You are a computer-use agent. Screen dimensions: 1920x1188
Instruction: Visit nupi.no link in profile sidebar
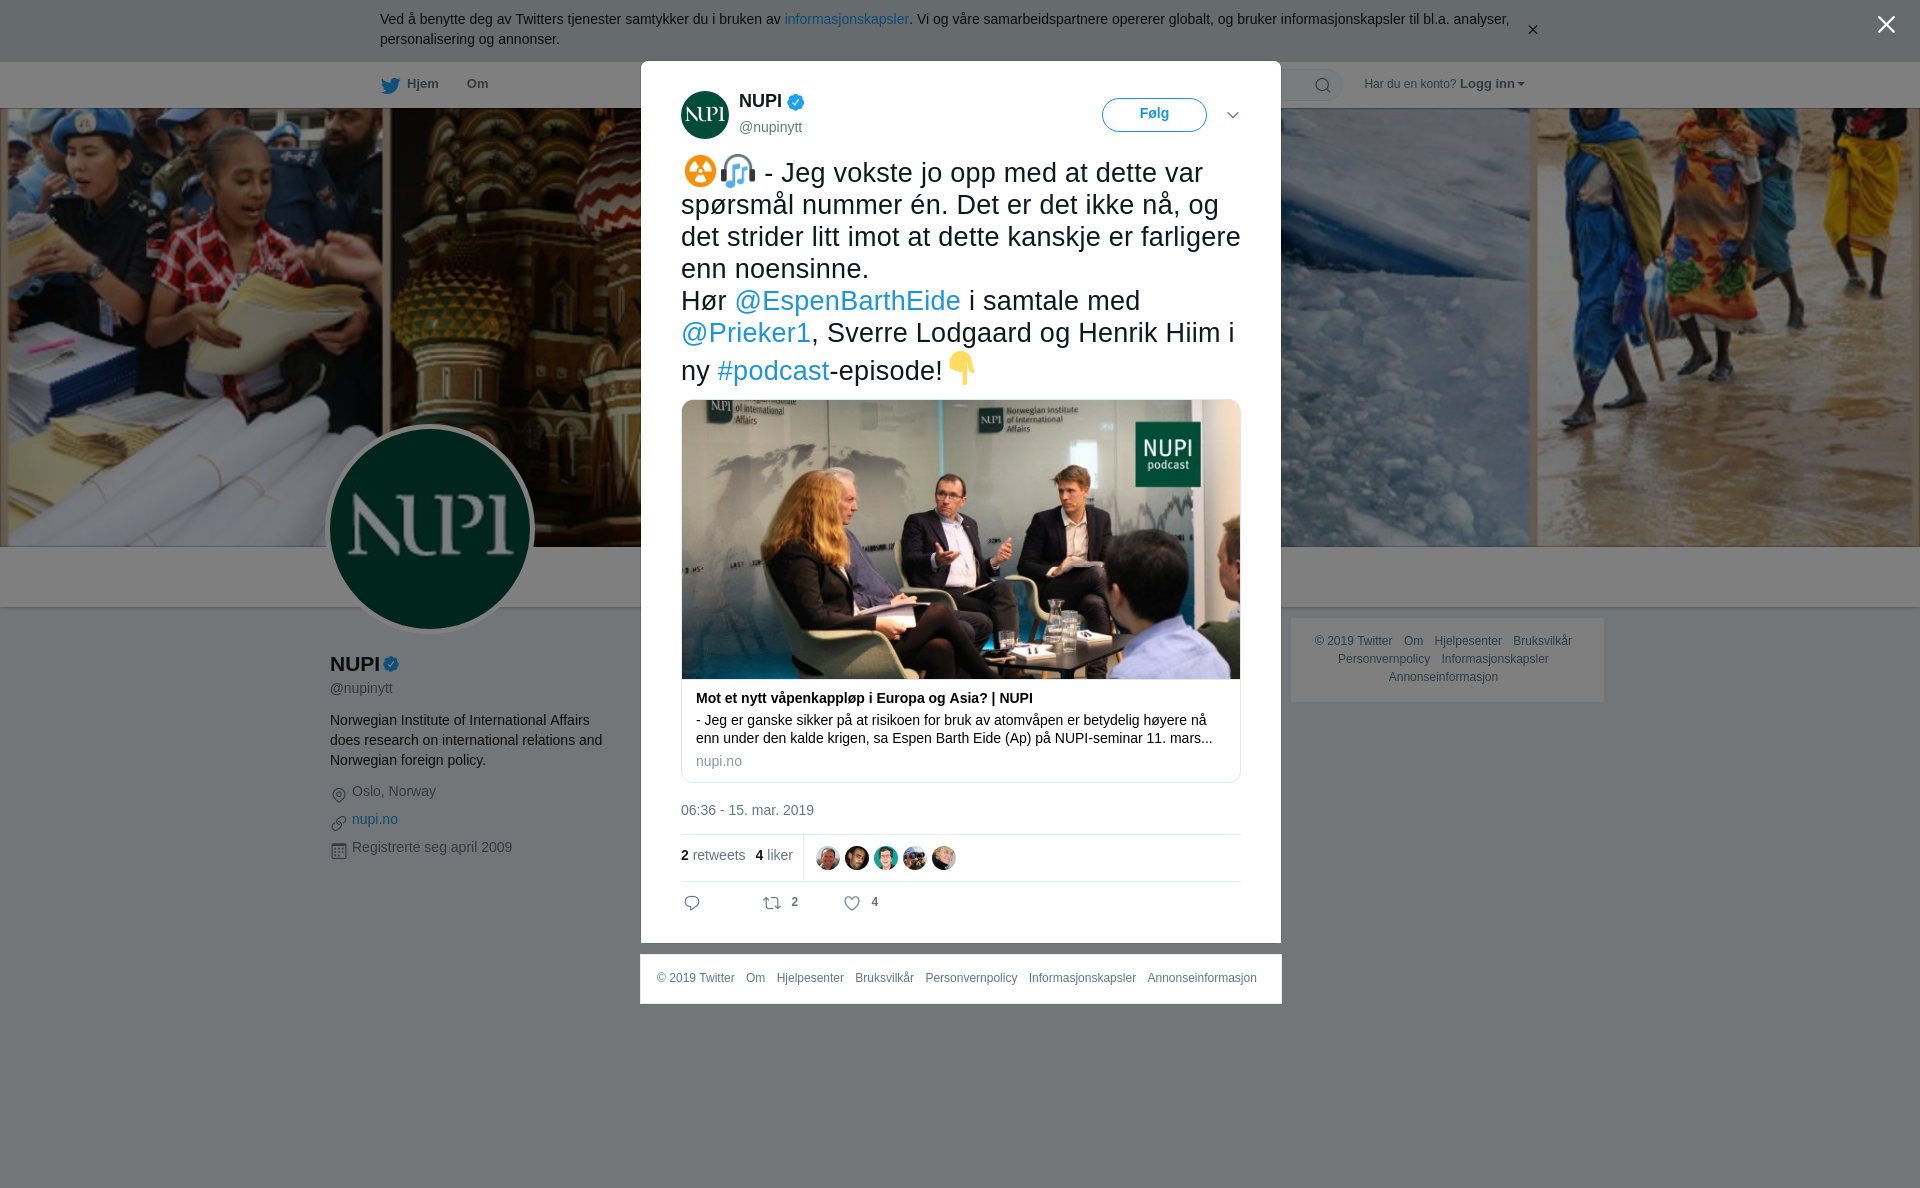pos(375,819)
